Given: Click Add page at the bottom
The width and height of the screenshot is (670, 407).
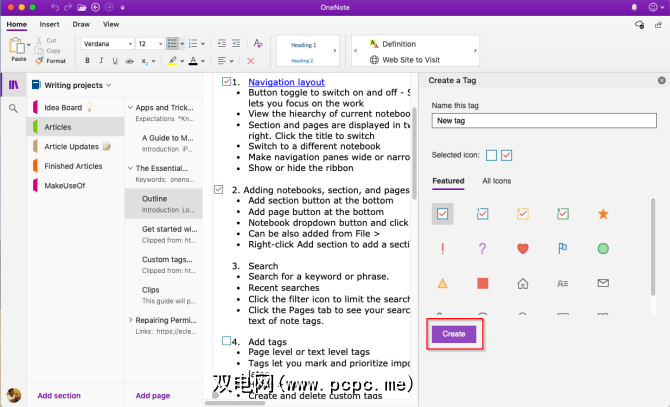Looking at the screenshot, I should click(153, 395).
